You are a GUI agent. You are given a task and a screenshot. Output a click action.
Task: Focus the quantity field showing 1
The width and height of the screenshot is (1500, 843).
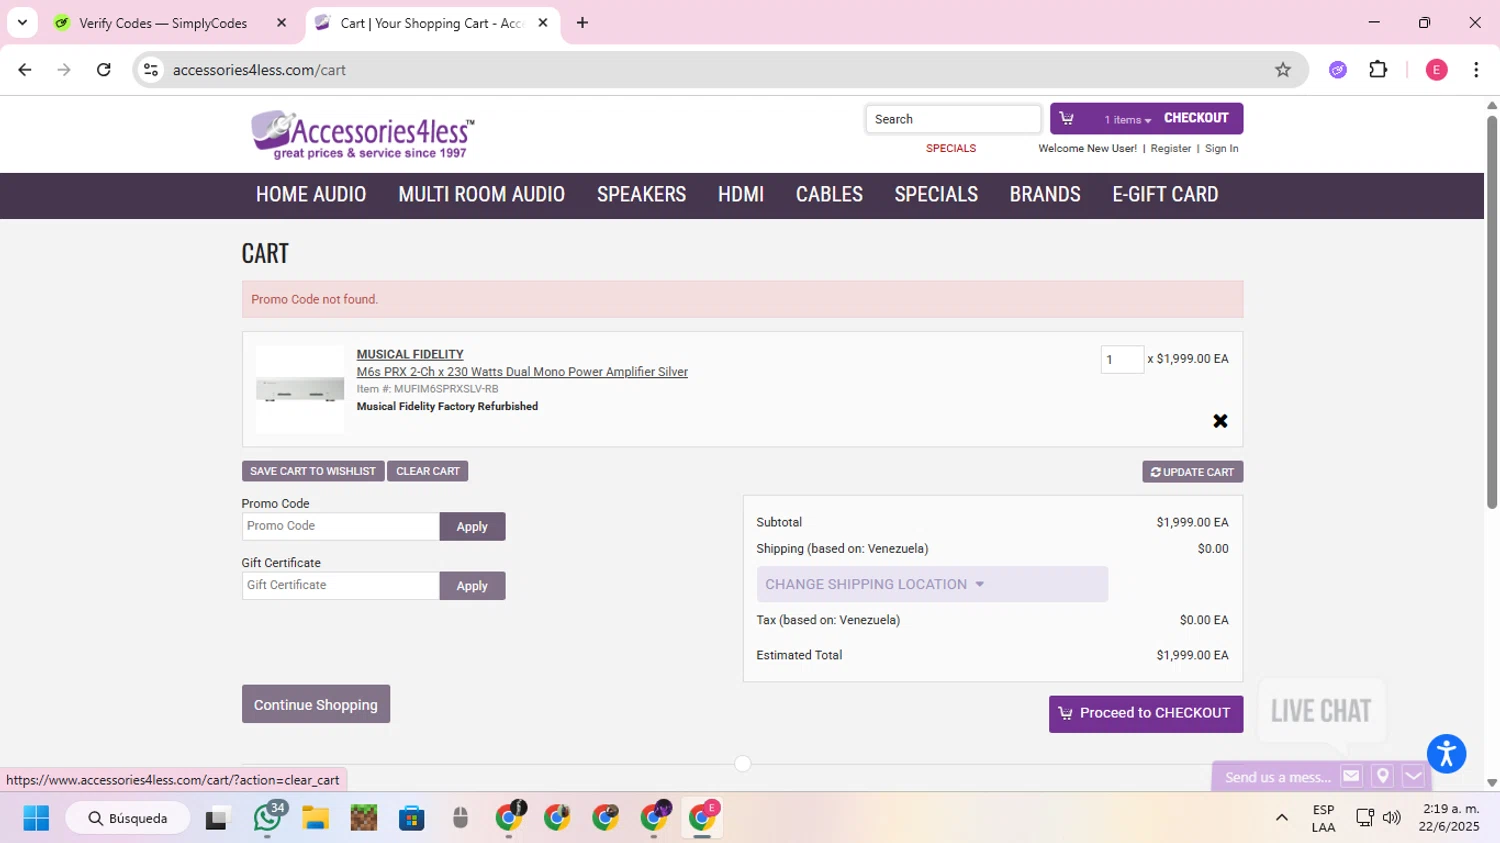pos(1122,359)
